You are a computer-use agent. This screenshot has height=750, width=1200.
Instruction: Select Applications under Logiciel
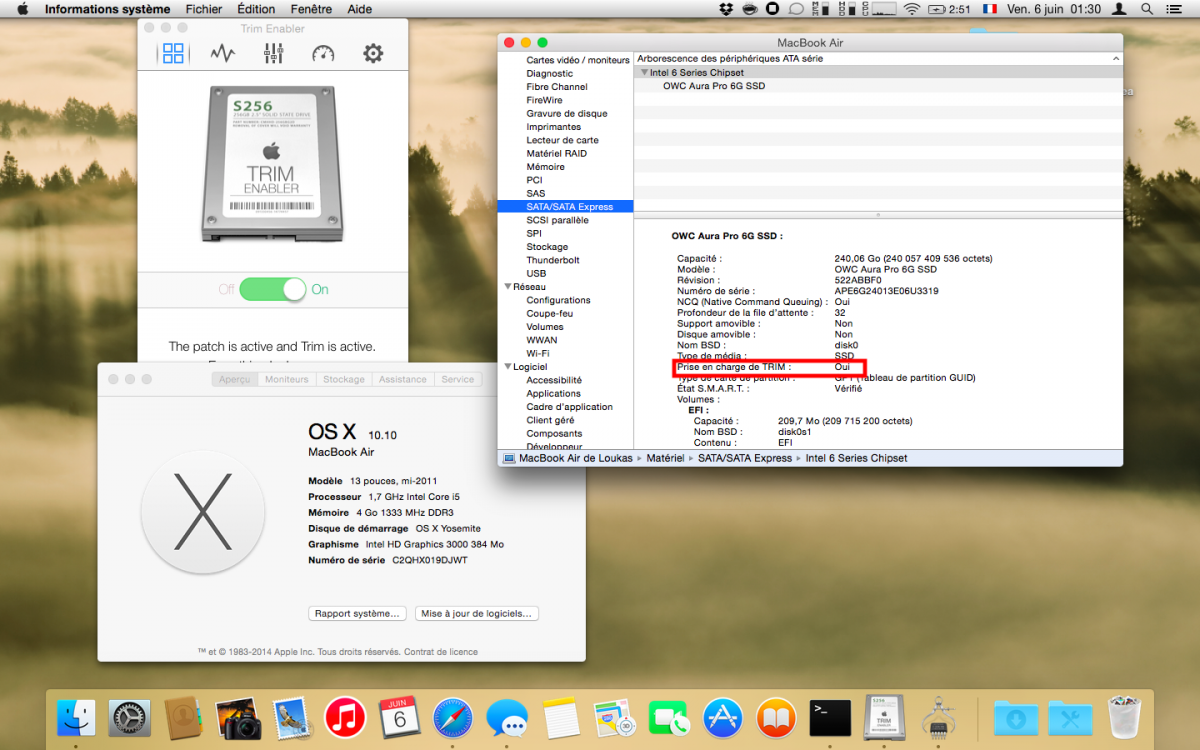point(554,393)
